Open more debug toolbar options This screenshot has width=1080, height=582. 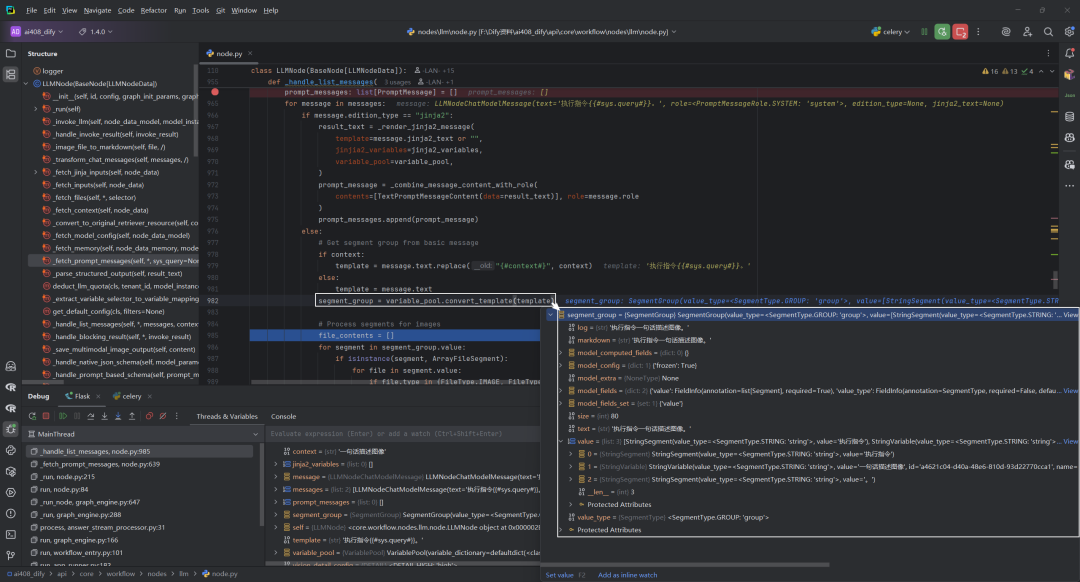click(x=176, y=416)
